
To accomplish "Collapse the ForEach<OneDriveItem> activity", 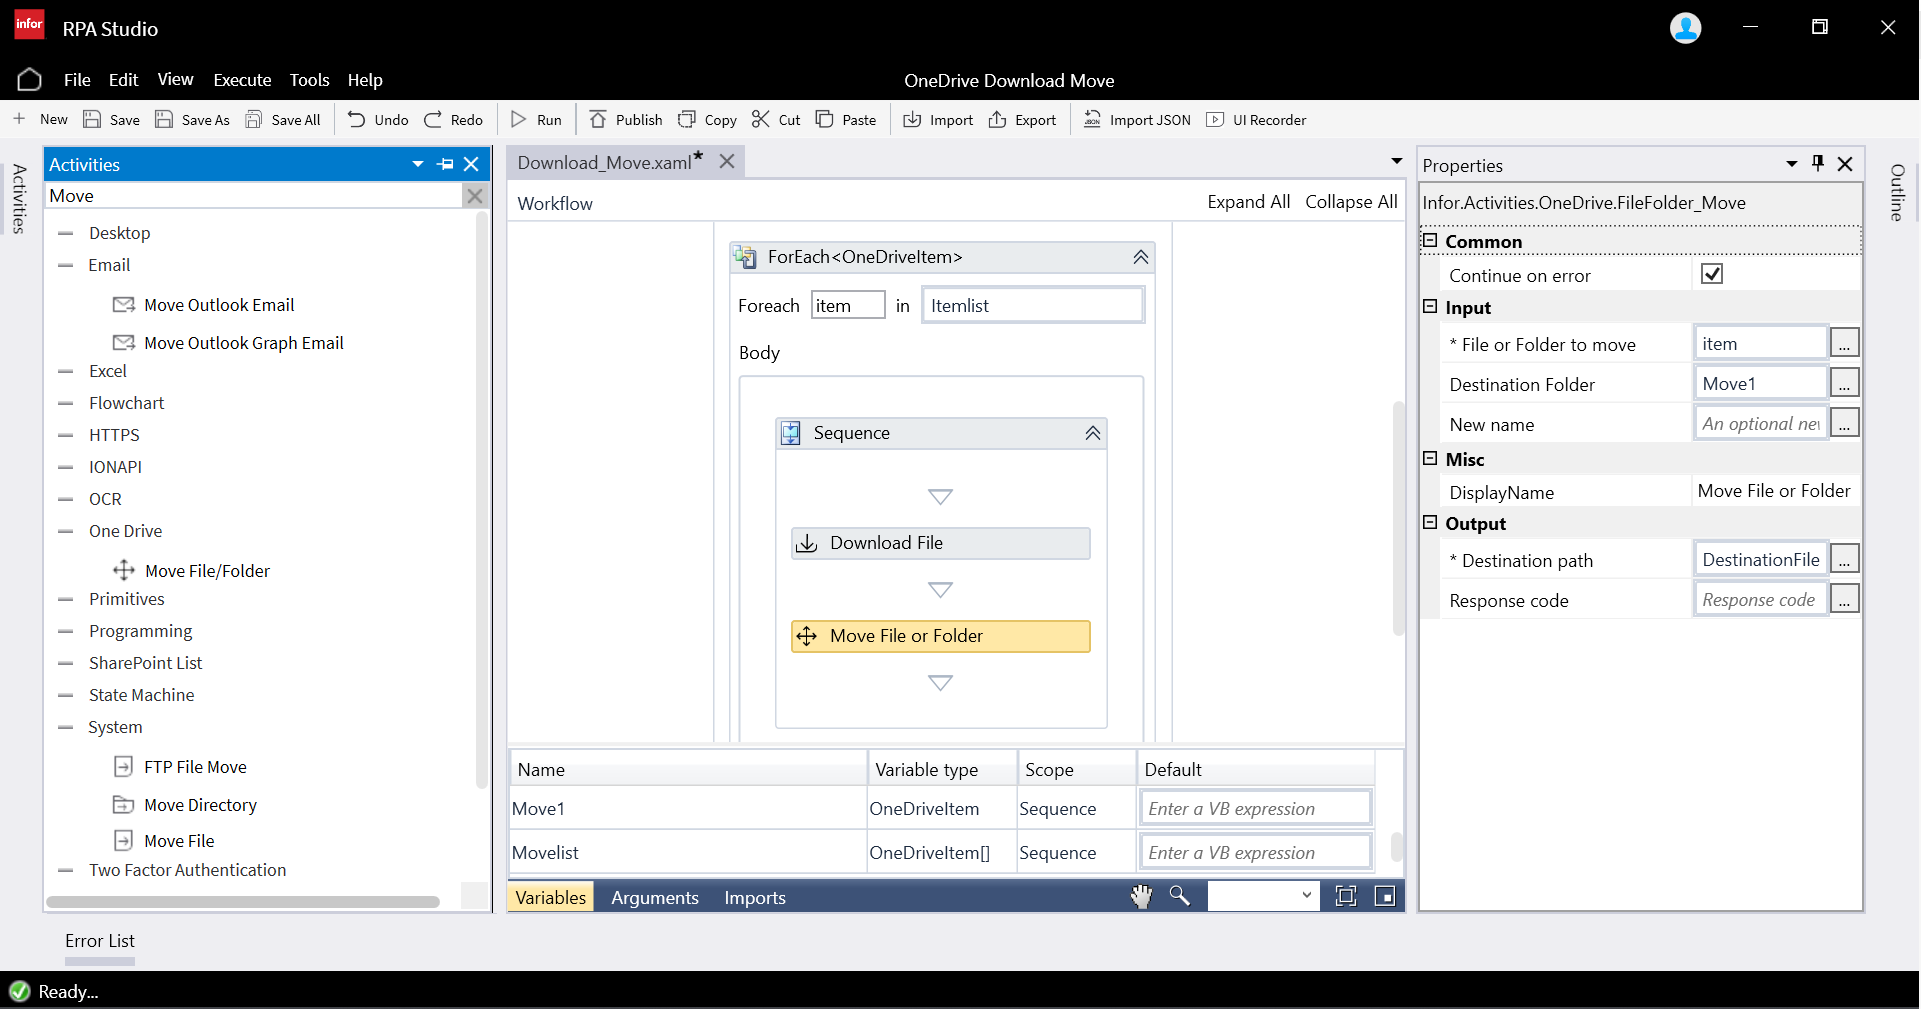I will [x=1140, y=257].
